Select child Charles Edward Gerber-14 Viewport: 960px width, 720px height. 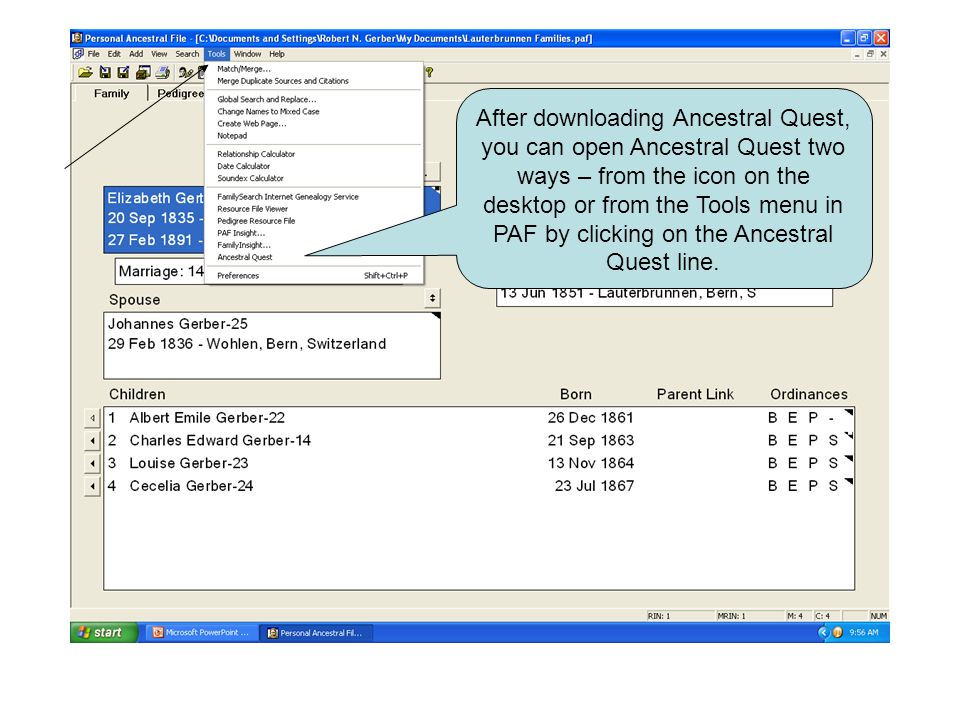pyautogui.click(x=220, y=441)
